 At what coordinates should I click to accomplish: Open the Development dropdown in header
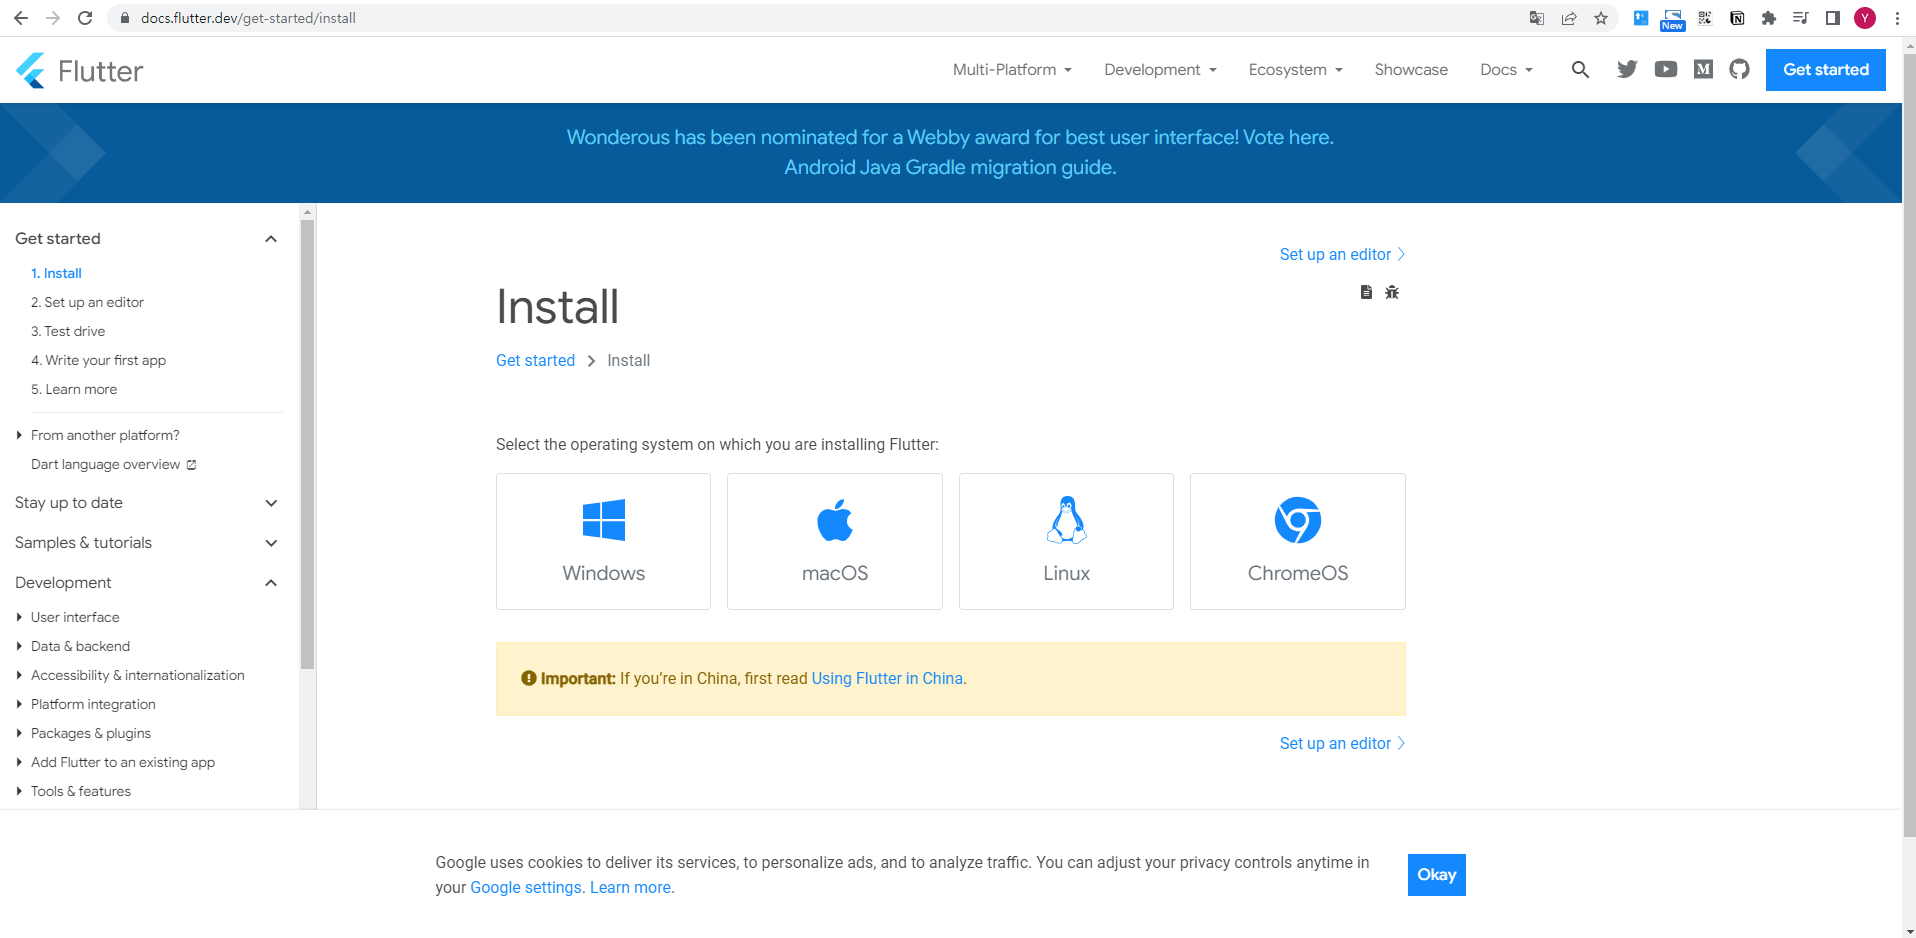(1160, 69)
